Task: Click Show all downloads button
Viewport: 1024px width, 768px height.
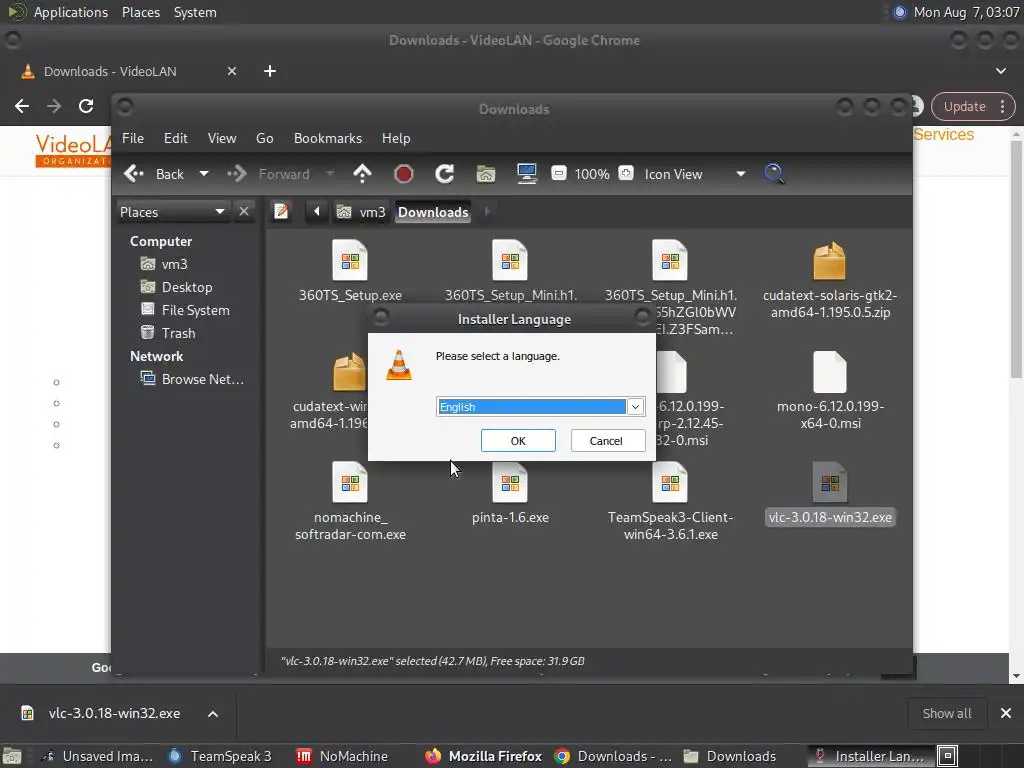Action: pyautogui.click(x=946, y=714)
